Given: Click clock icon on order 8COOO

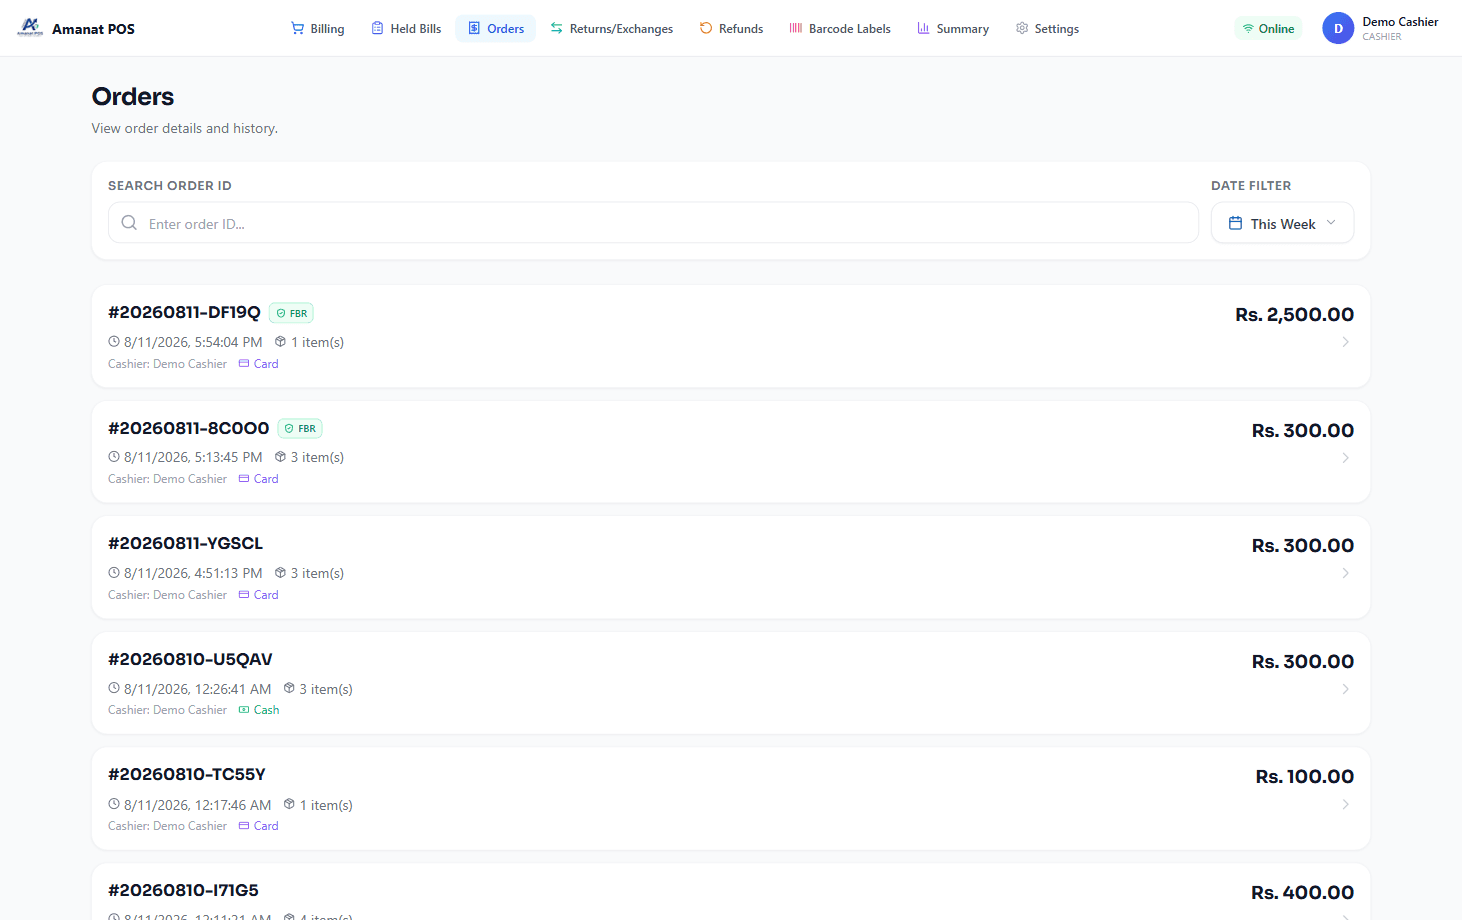Looking at the screenshot, I should 114,456.
